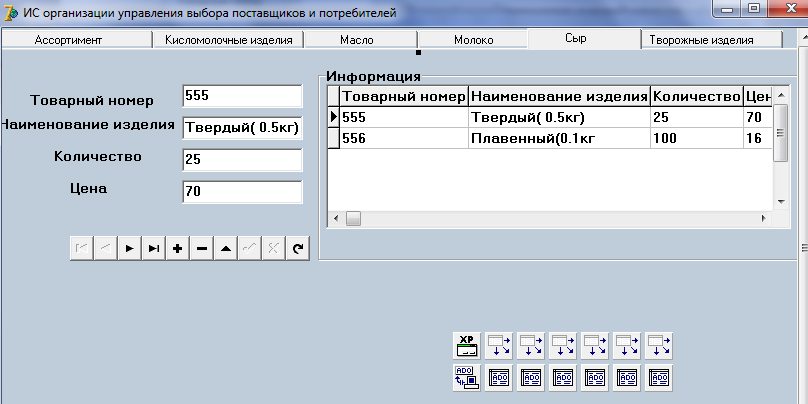Select the last DataSource icon in row

tap(659, 346)
